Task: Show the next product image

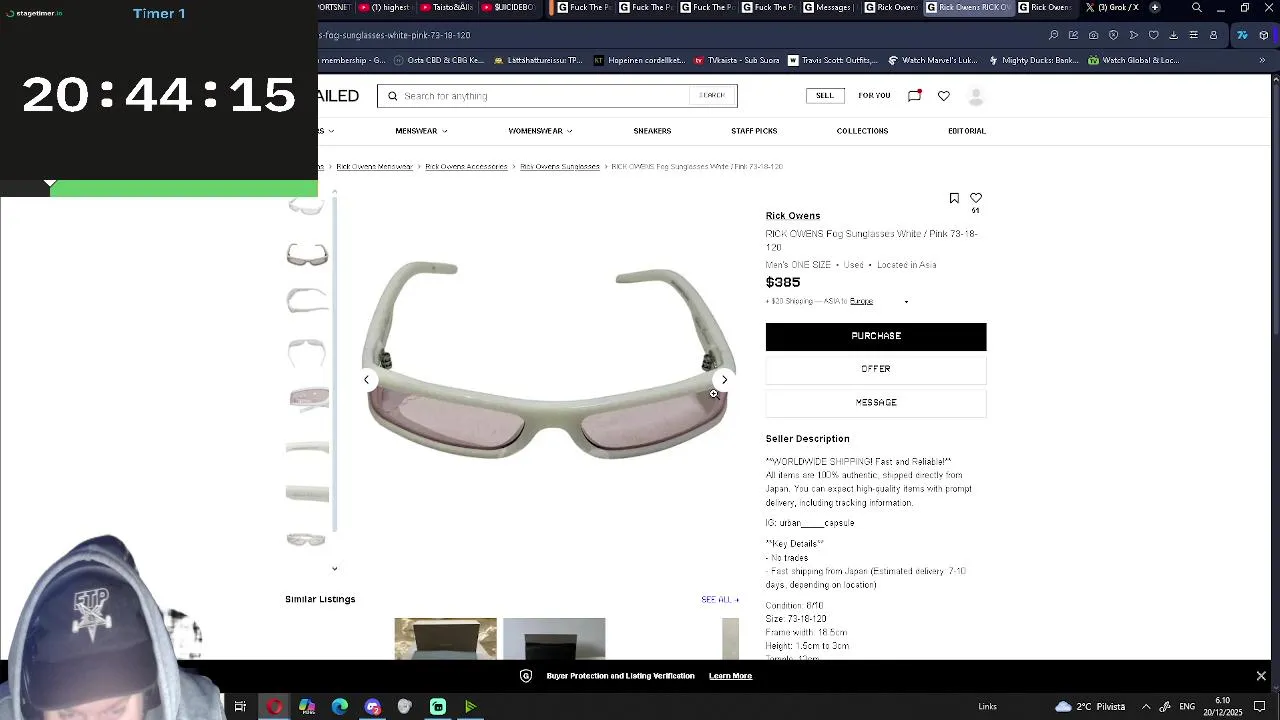Action: pyautogui.click(x=724, y=379)
